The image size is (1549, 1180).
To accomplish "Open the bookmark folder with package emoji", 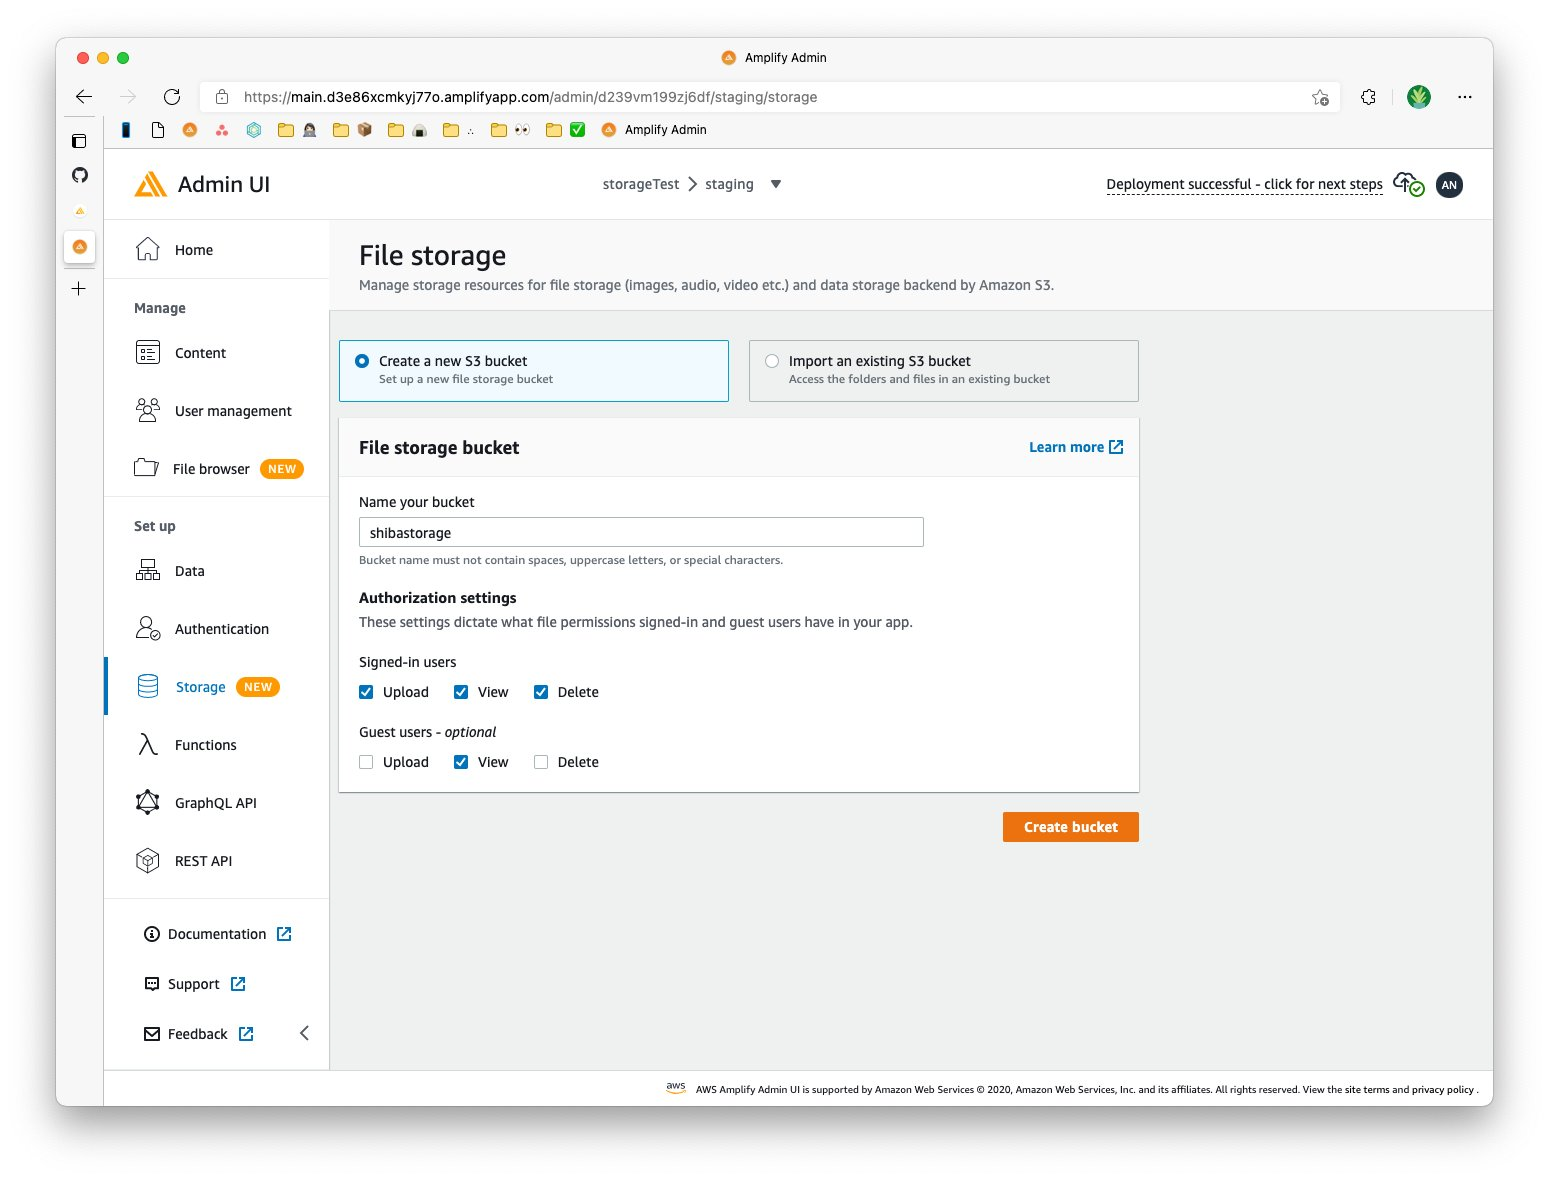I will [x=352, y=130].
